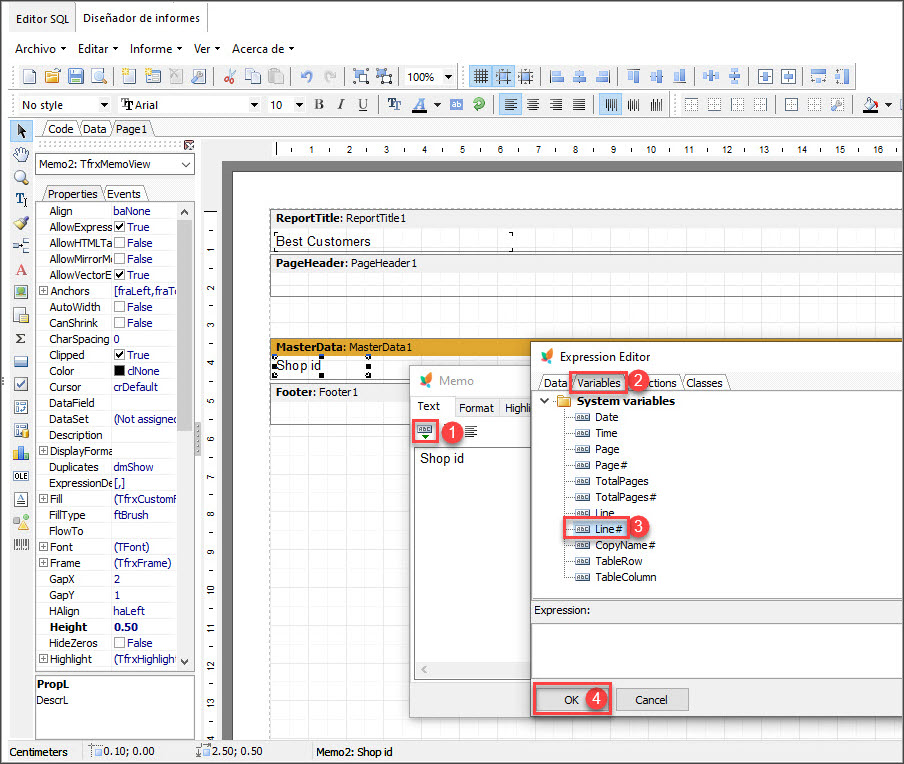The height and width of the screenshot is (764, 904).
Task: Click Cancel in Expression Editor
Action: point(651,699)
